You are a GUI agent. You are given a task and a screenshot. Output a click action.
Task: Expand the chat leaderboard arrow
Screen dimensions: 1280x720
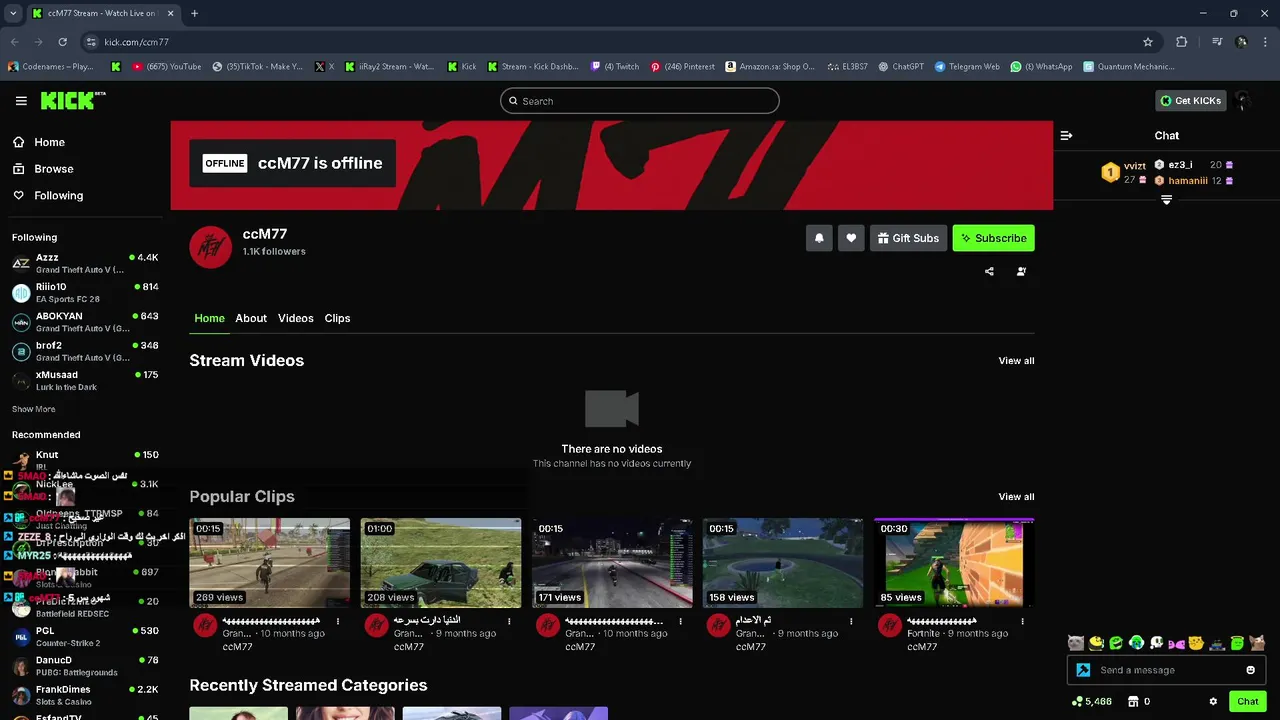pos(1166,200)
